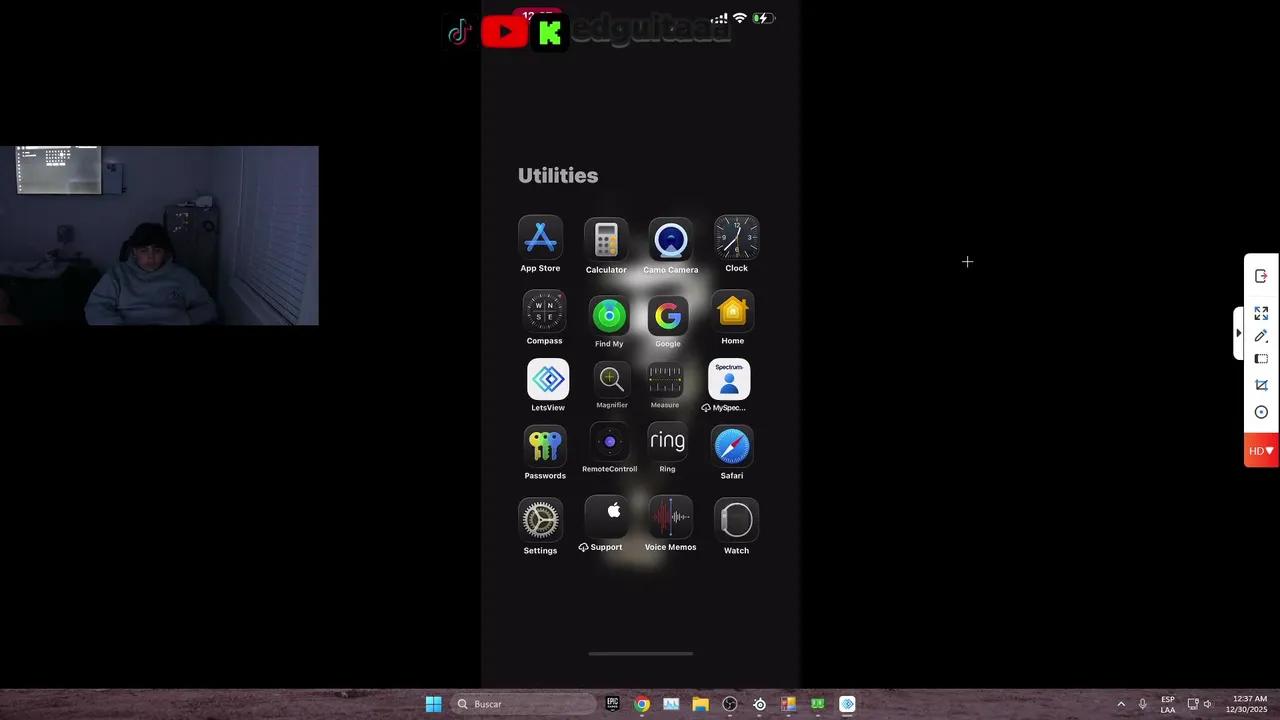Select the pen annotation tool
The height and width of the screenshot is (720, 1280).
pos(1261,336)
